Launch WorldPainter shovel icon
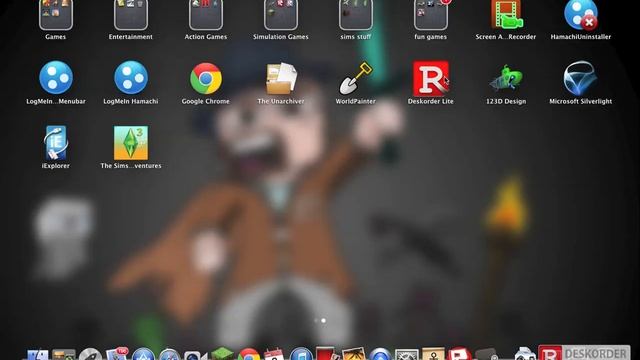 [356, 78]
